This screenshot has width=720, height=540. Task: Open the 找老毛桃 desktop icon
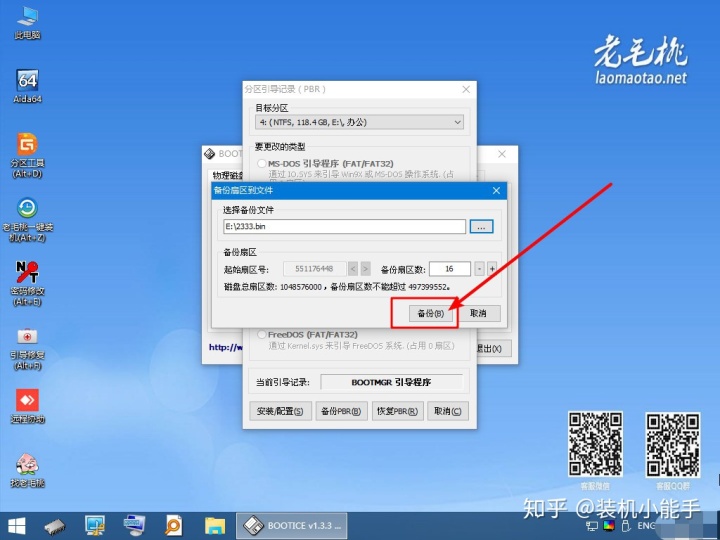pyautogui.click(x=27, y=470)
